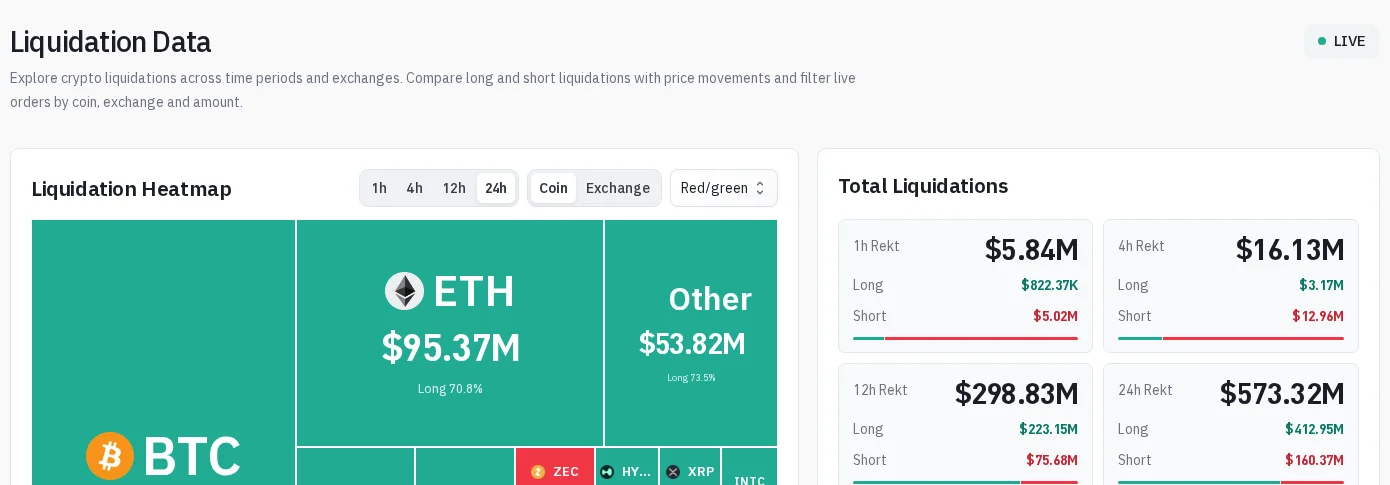The width and height of the screenshot is (1390, 485).
Task: Click the 24h Rekt $573.32M total
Action: coord(1282,394)
